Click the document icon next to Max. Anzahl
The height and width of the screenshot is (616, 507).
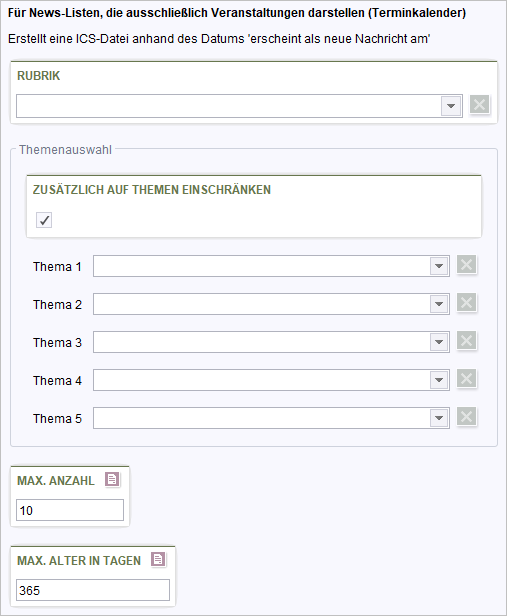[x=112, y=479]
